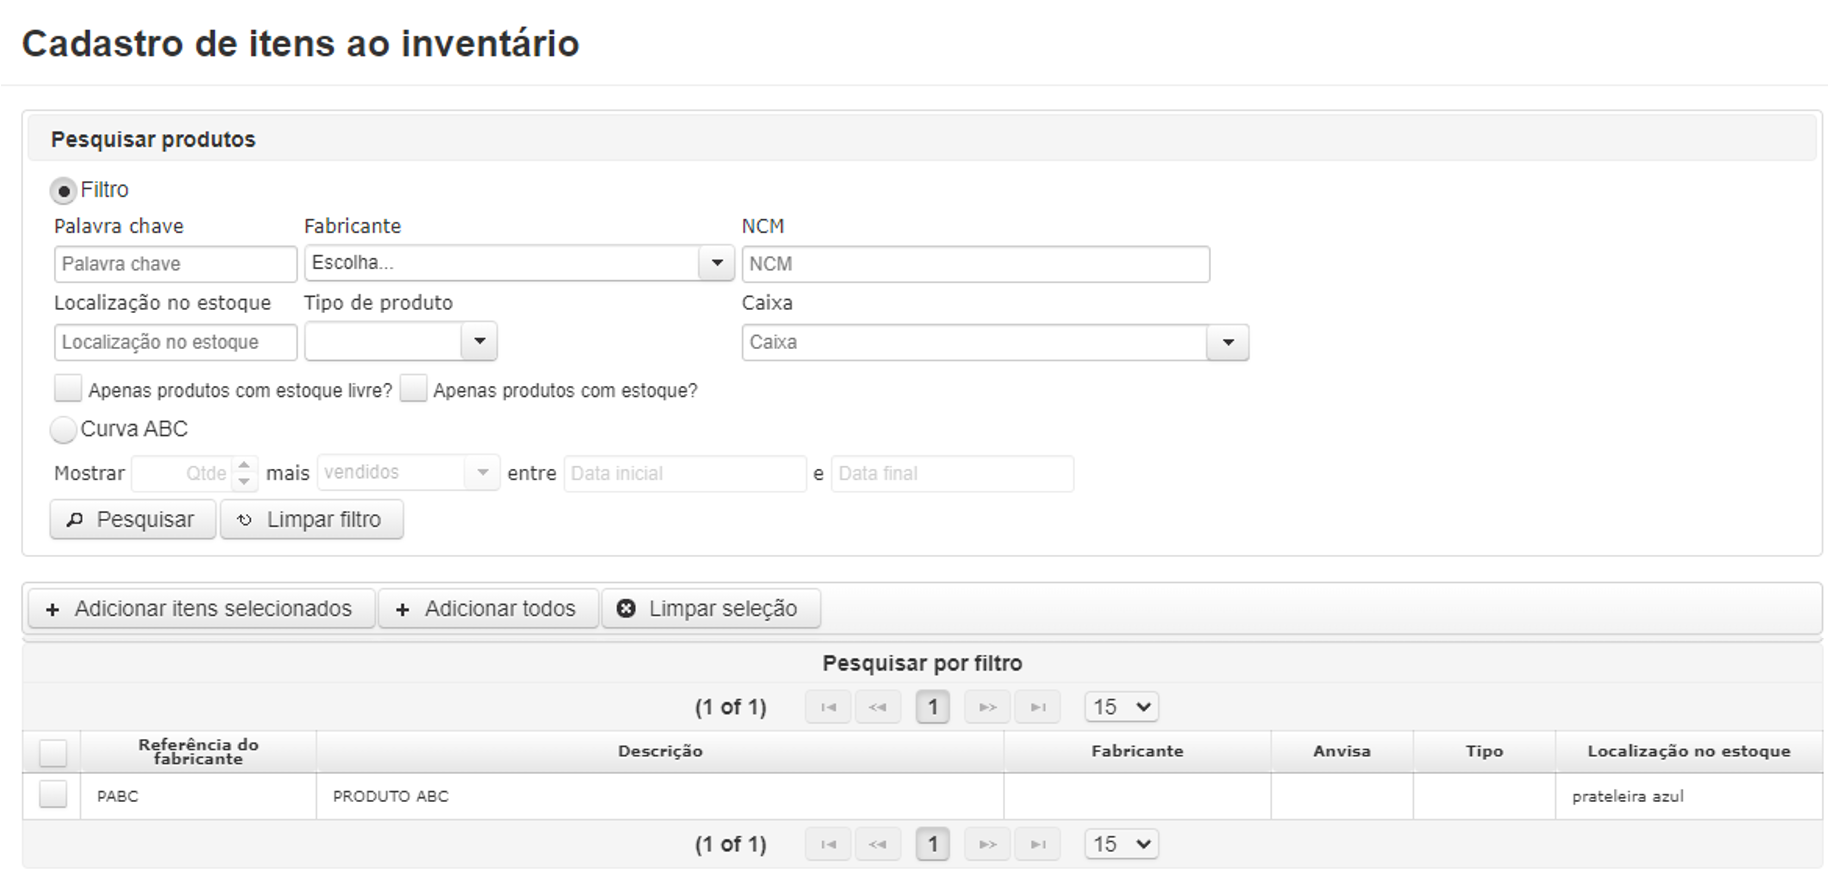Toggle the select-all checkbox in table header
The height and width of the screenshot is (889, 1833).
tap(53, 752)
